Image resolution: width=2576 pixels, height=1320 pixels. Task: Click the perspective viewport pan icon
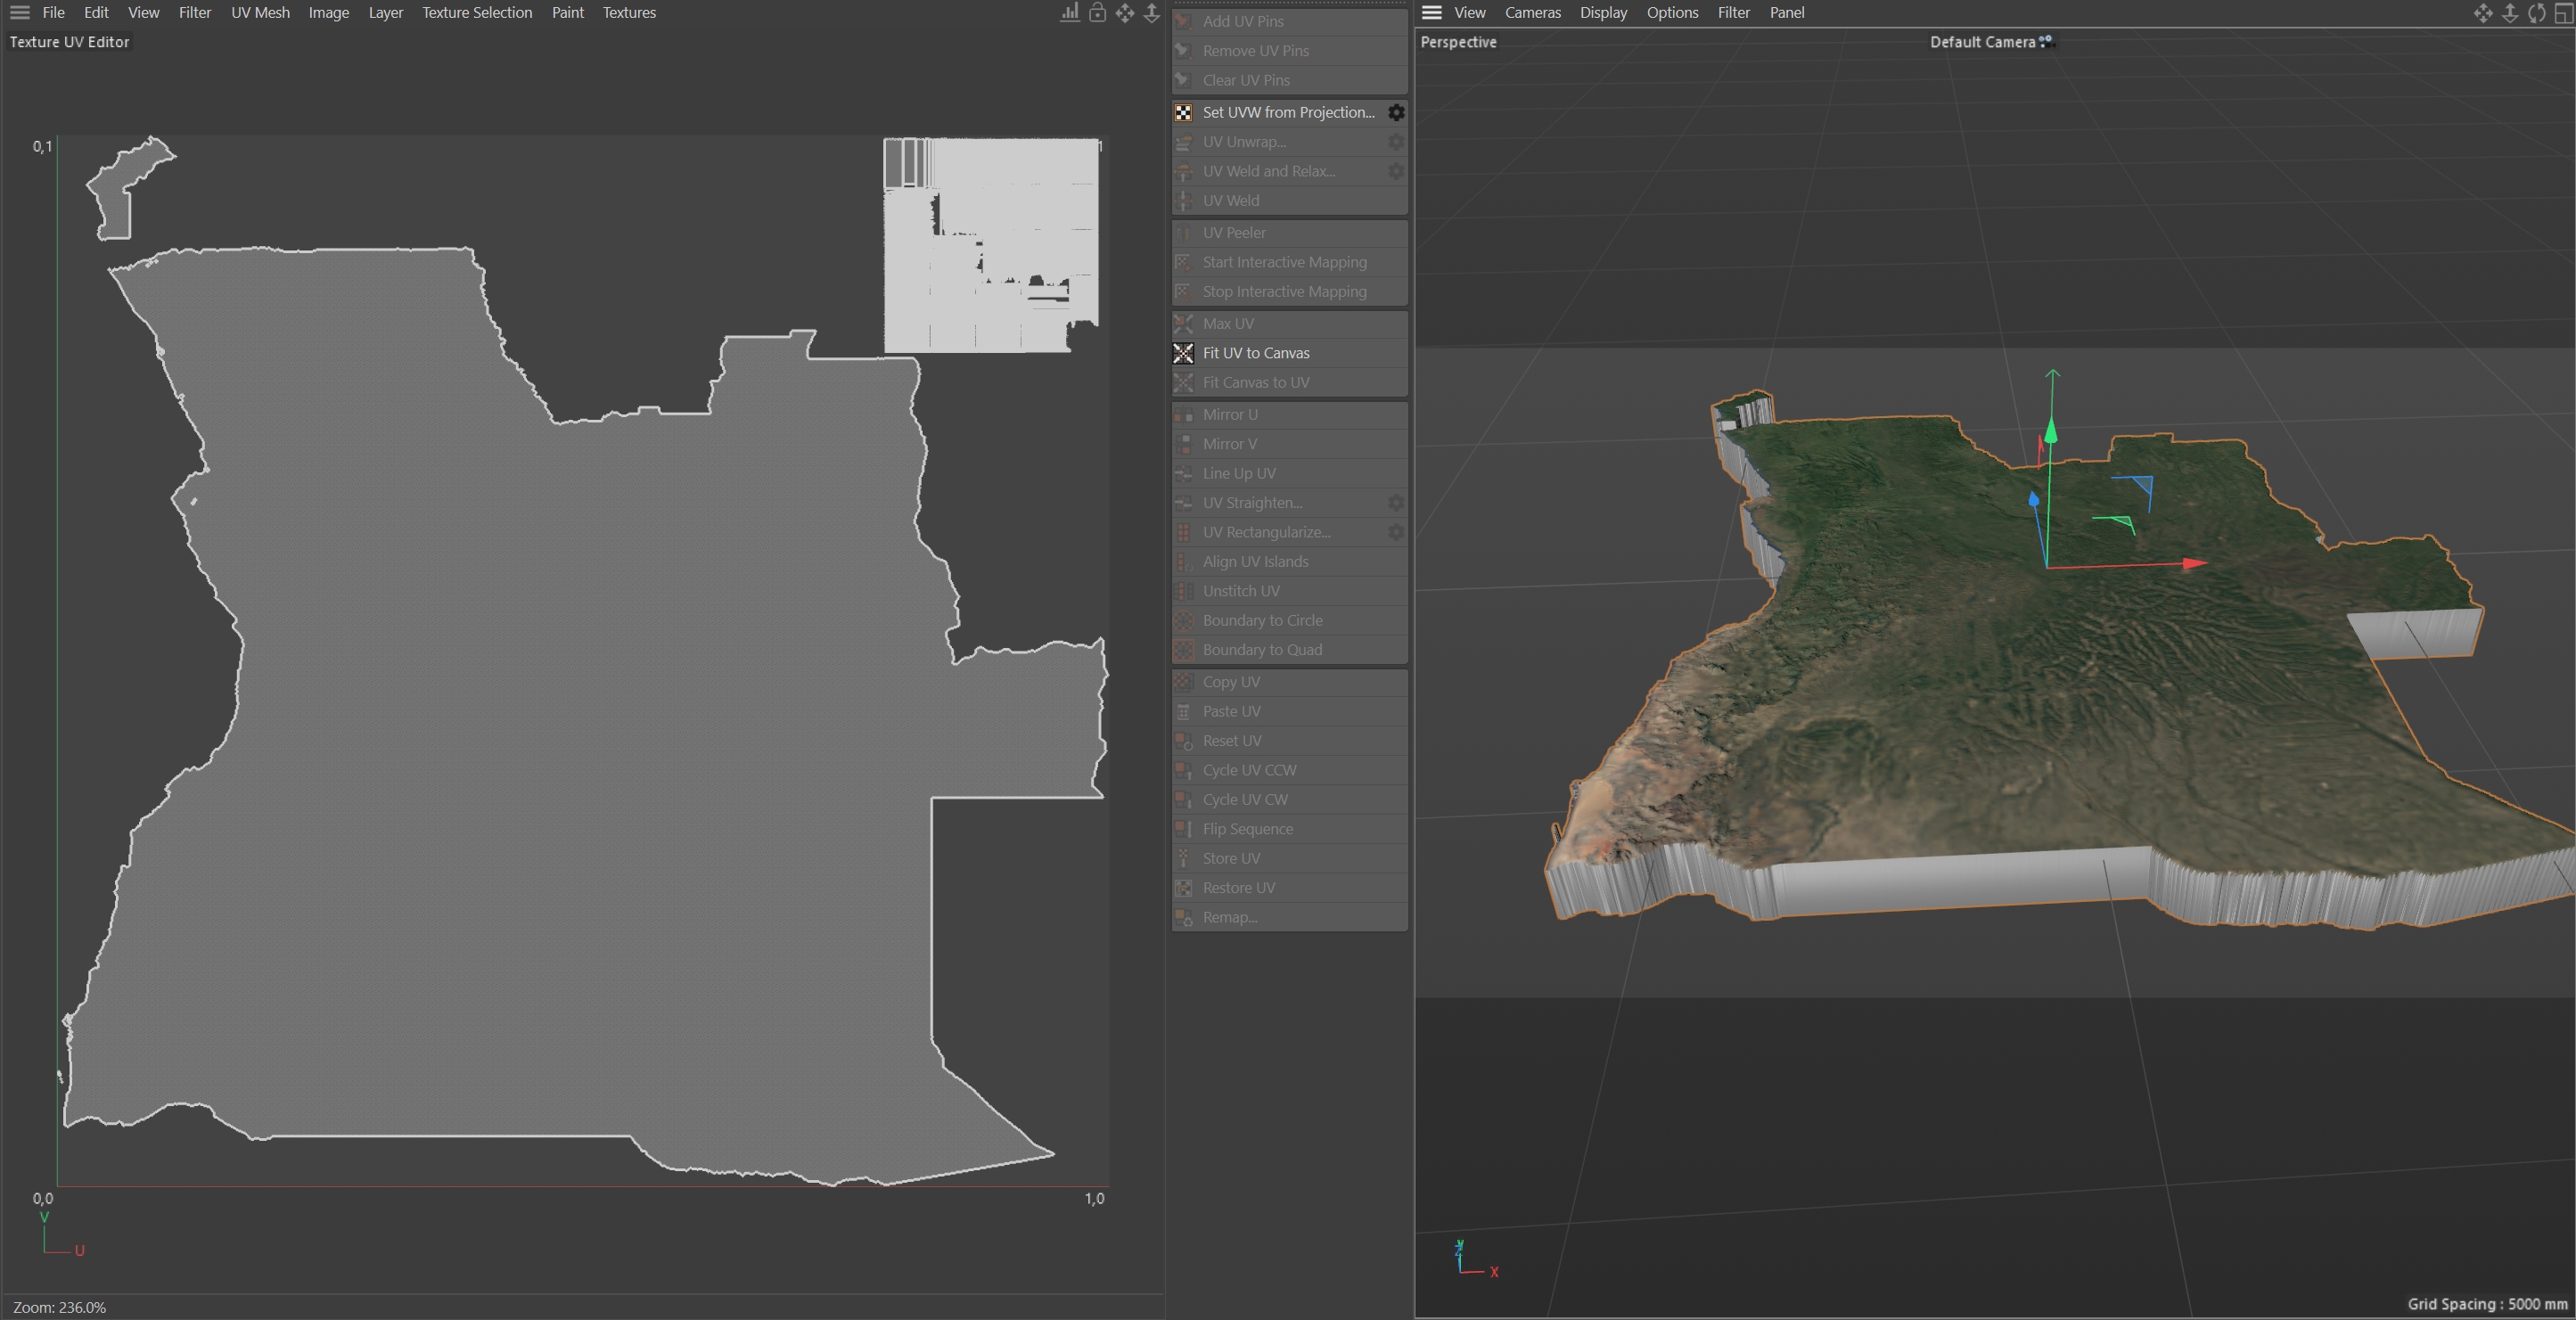(x=2483, y=13)
